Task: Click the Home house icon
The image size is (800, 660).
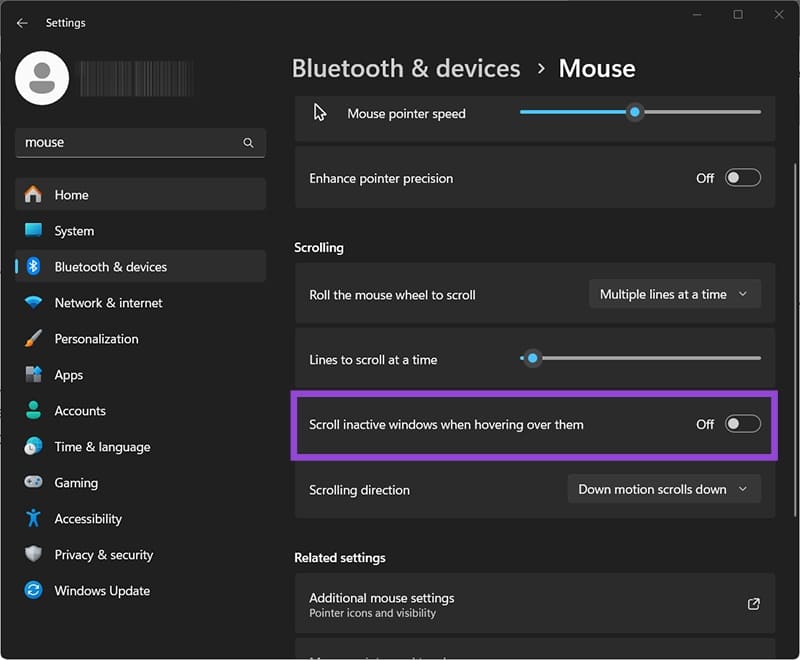Action: 33,194
